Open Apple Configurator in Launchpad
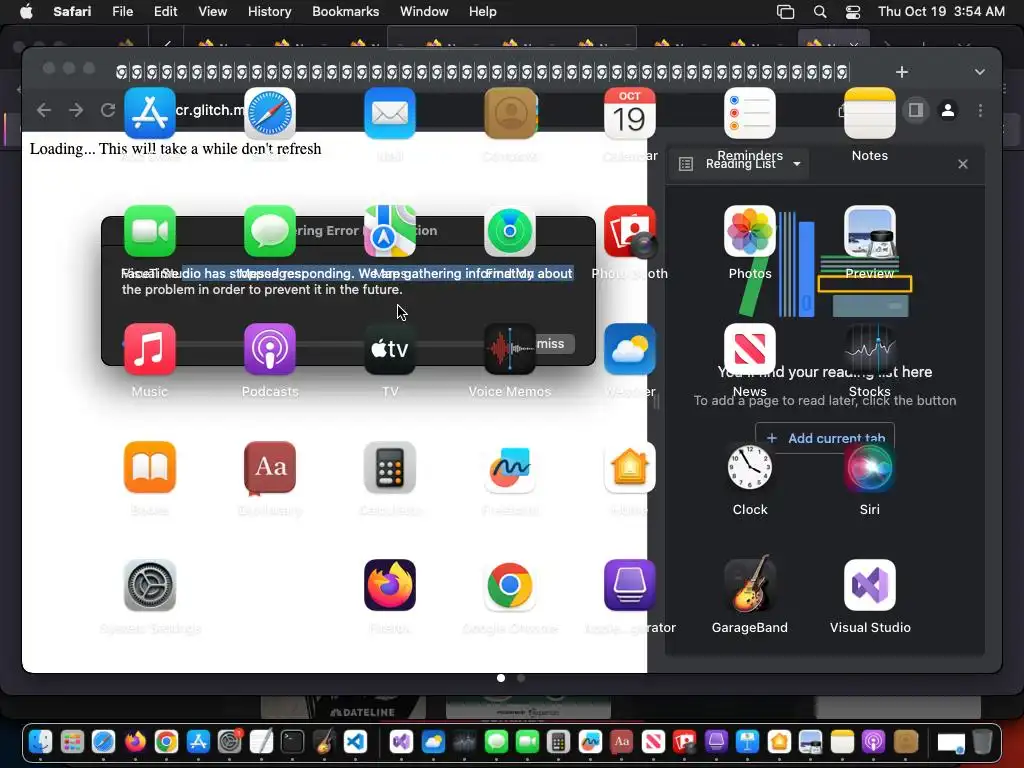The image size is (1024, 768). pyautogui.click(x=630, y=585)
